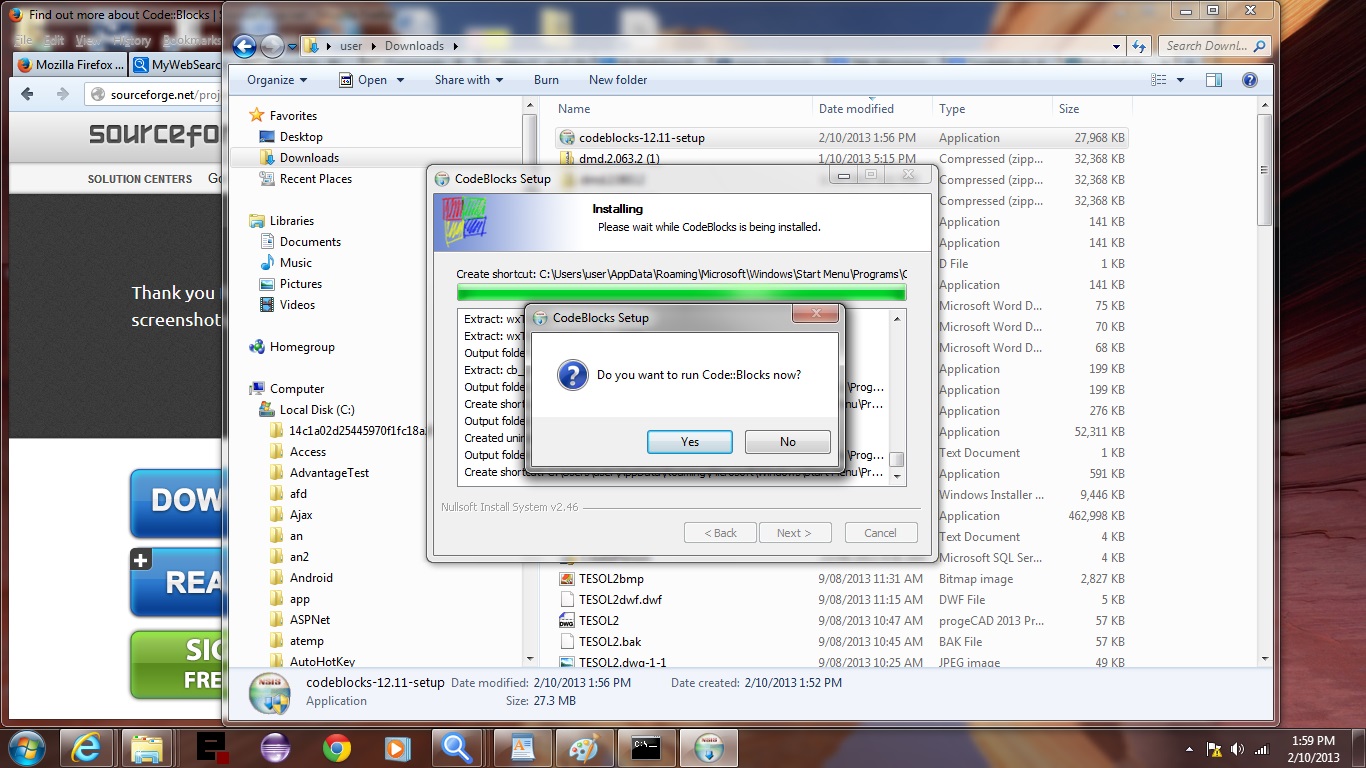Select the AdvantageTest folder
1366x768 pixels.
(x=329, y=473)
